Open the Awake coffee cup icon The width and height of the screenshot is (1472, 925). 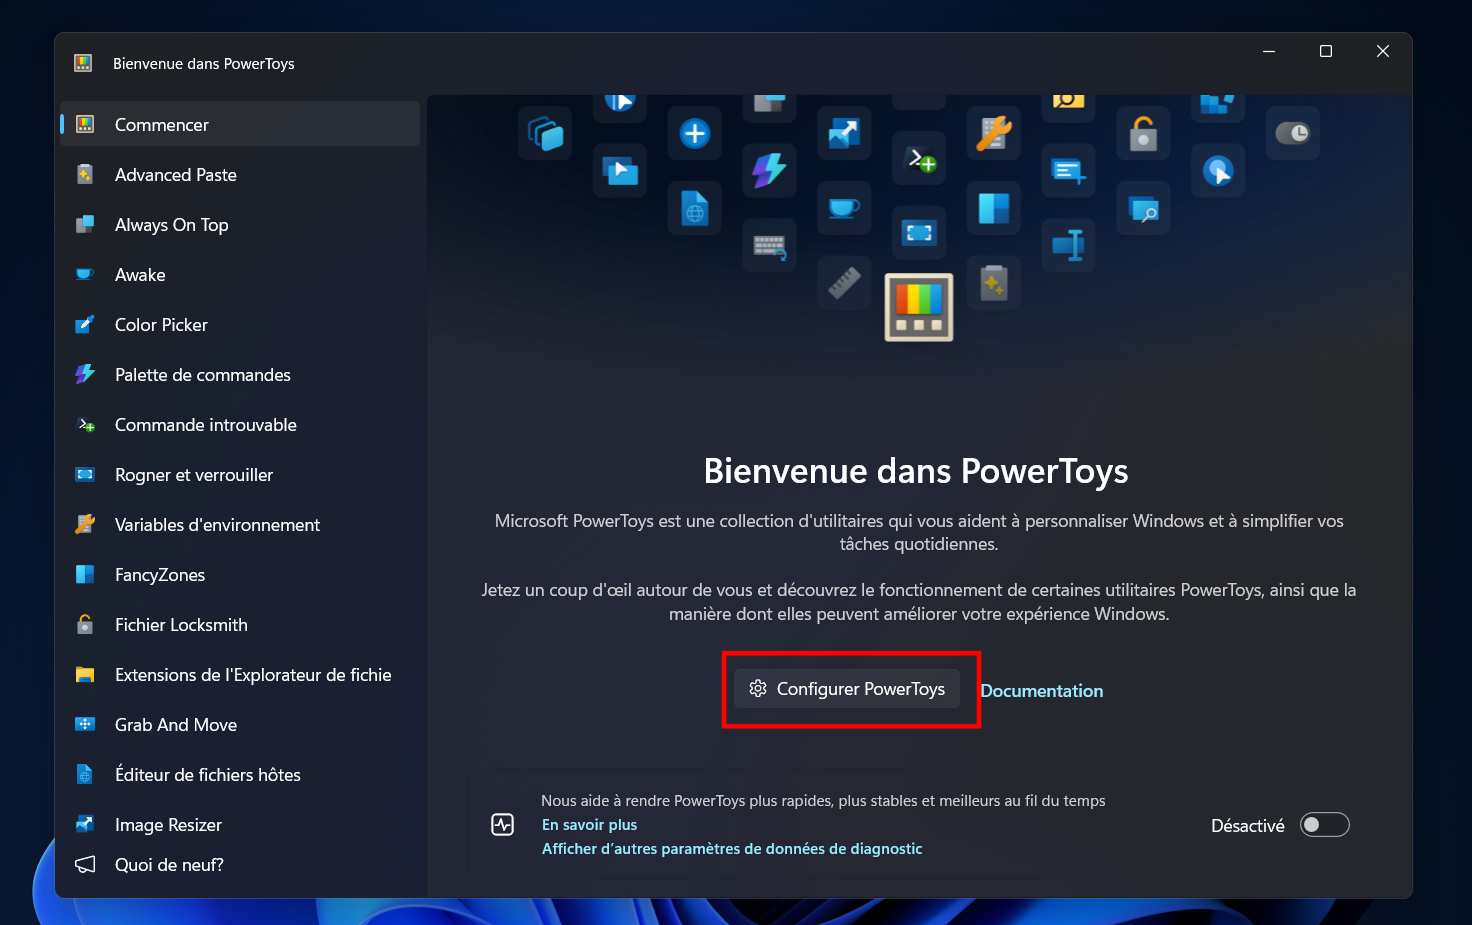pyautogui.click(x=85, y=275)
